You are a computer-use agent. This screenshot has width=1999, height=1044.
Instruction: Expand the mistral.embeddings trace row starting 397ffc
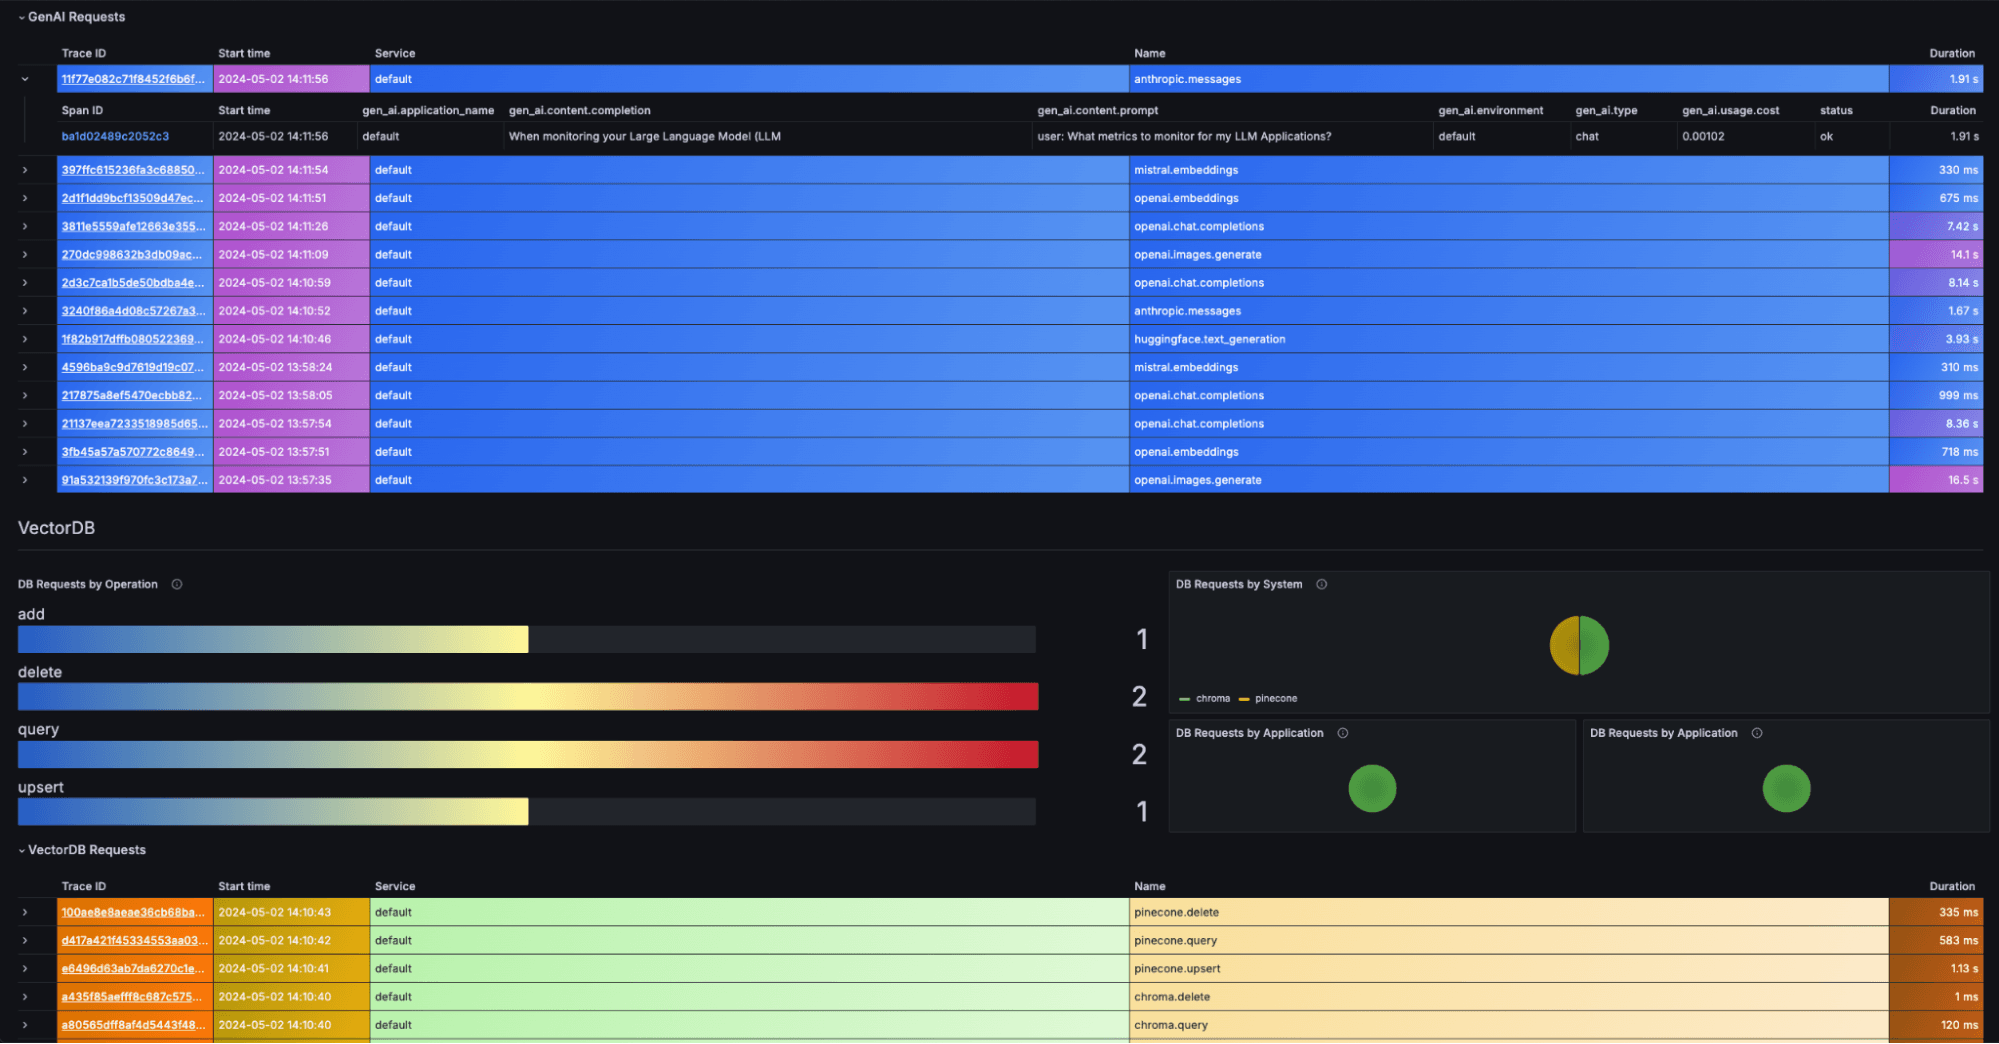click(23, 169)
